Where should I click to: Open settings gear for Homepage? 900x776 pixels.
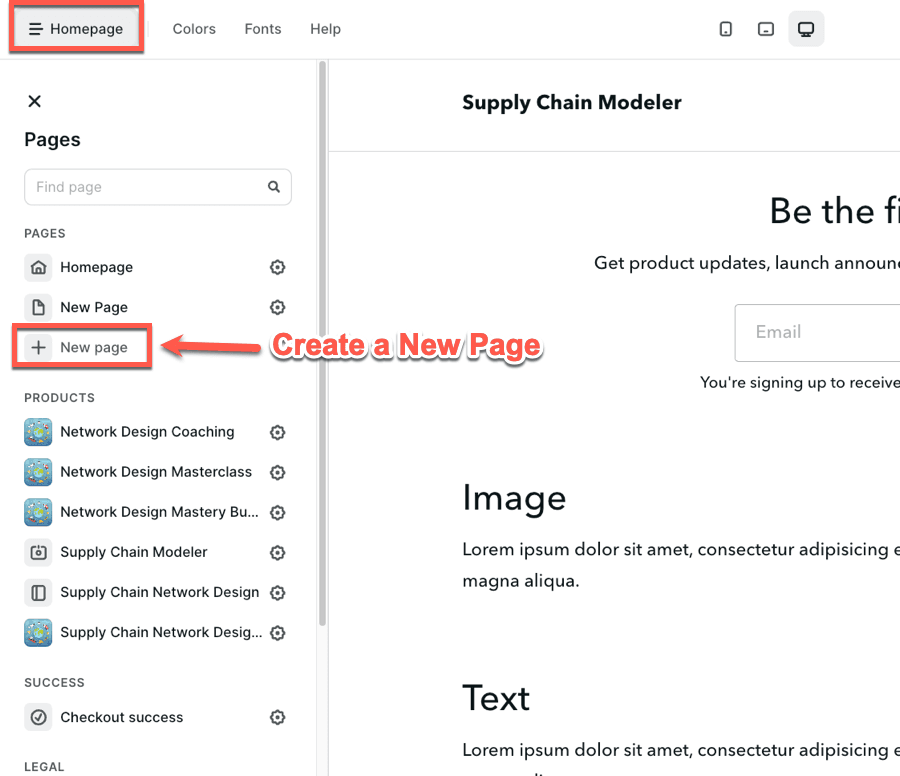(278, 267)
